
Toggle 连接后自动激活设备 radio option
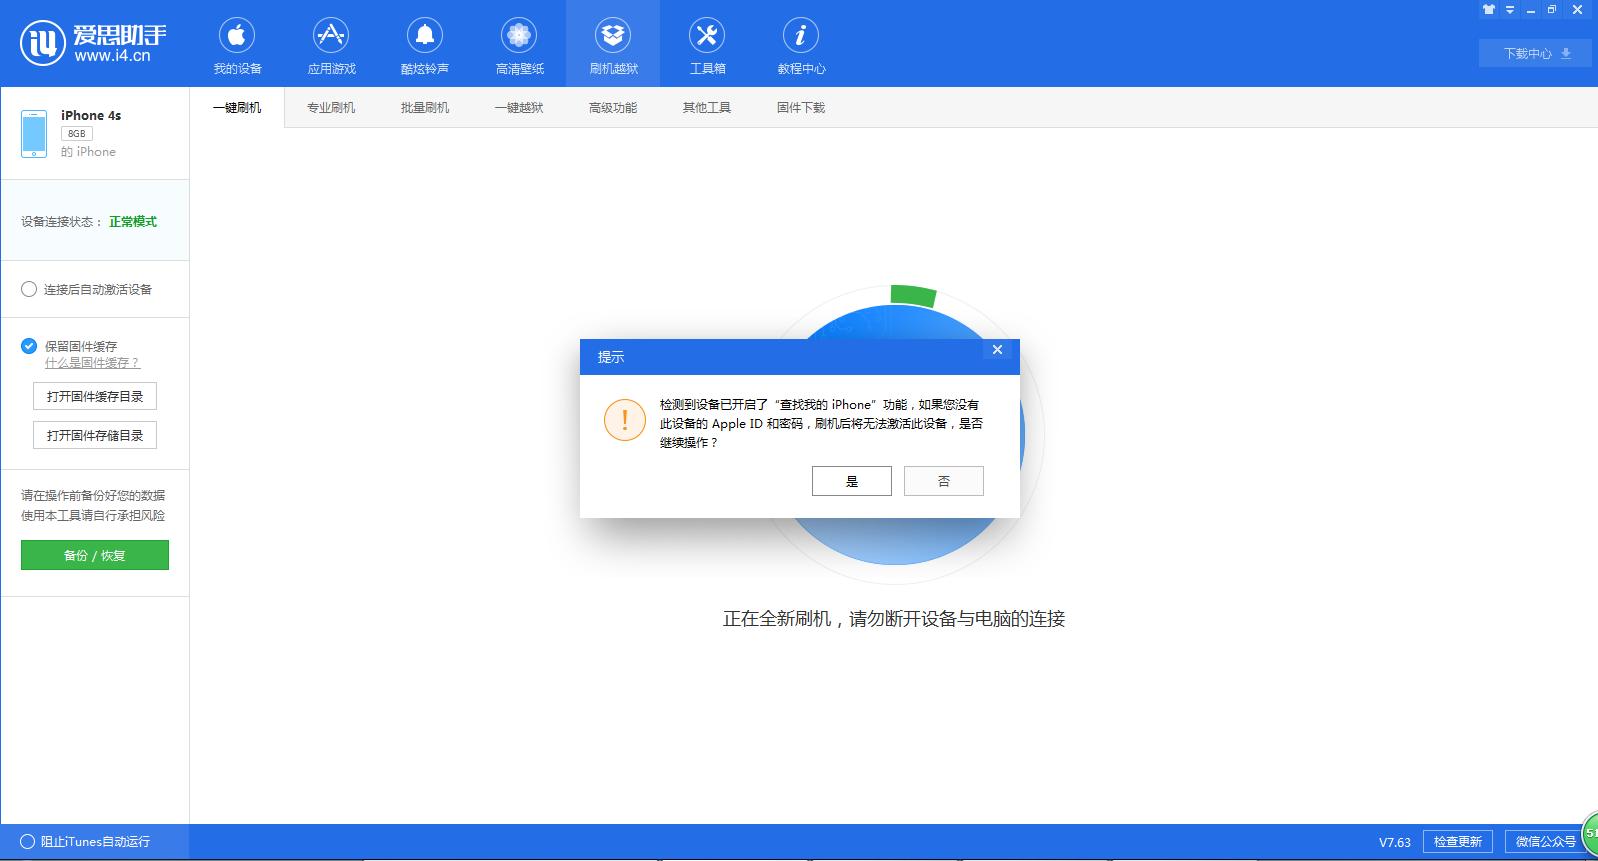pos(29,289)
